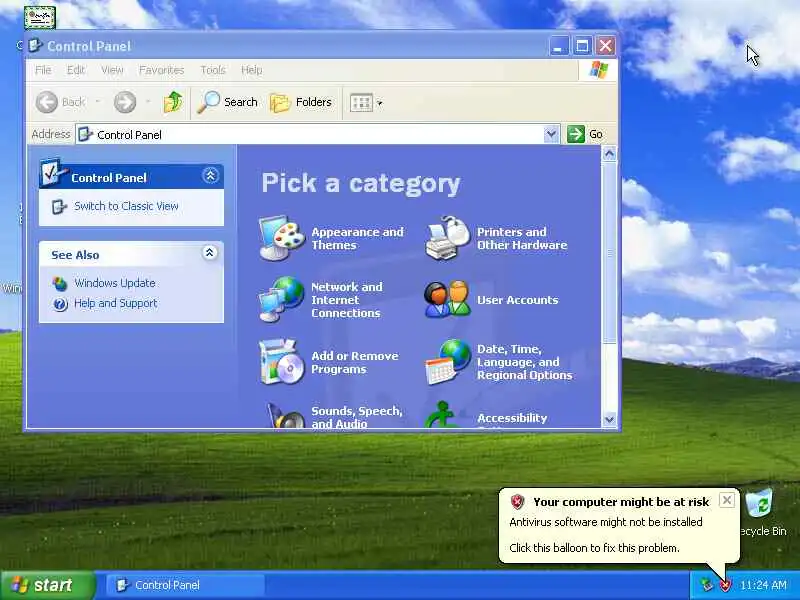
Task: Open Date, Time, Language, Regional Options icon
Action: coord(447,362)
